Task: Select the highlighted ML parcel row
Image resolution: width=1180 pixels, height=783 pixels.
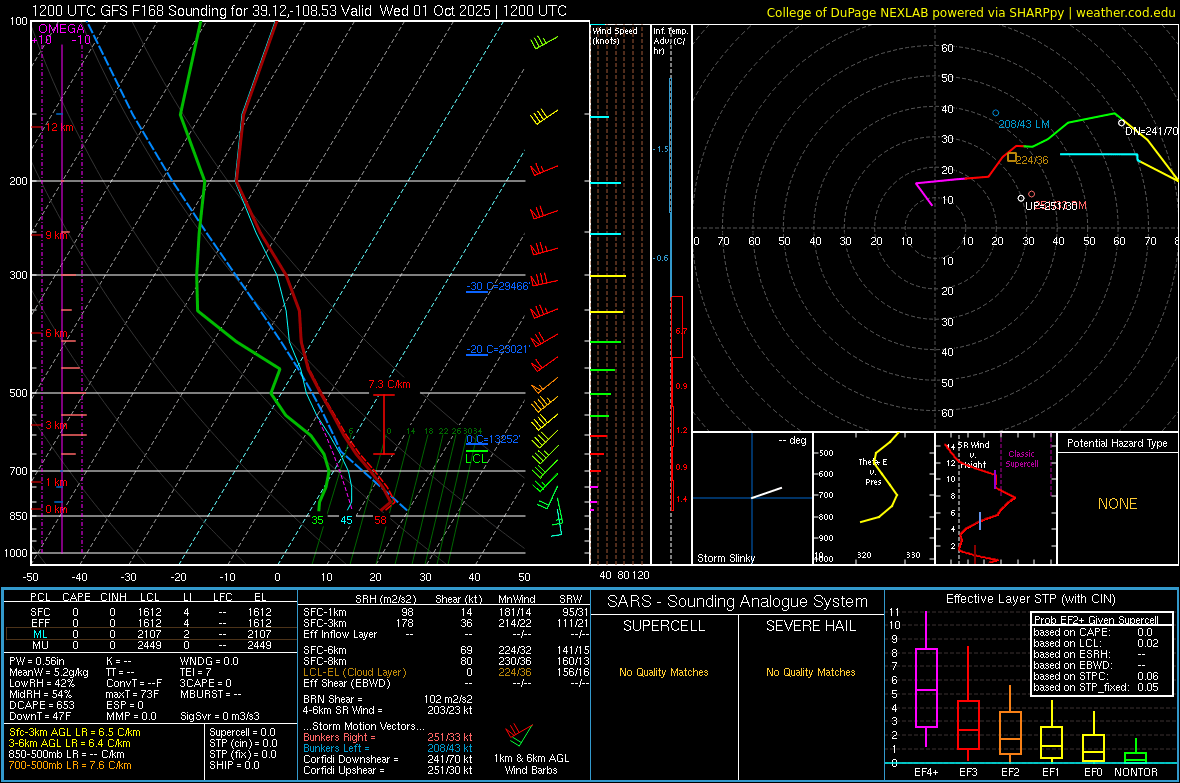Action: click(151, 634)
